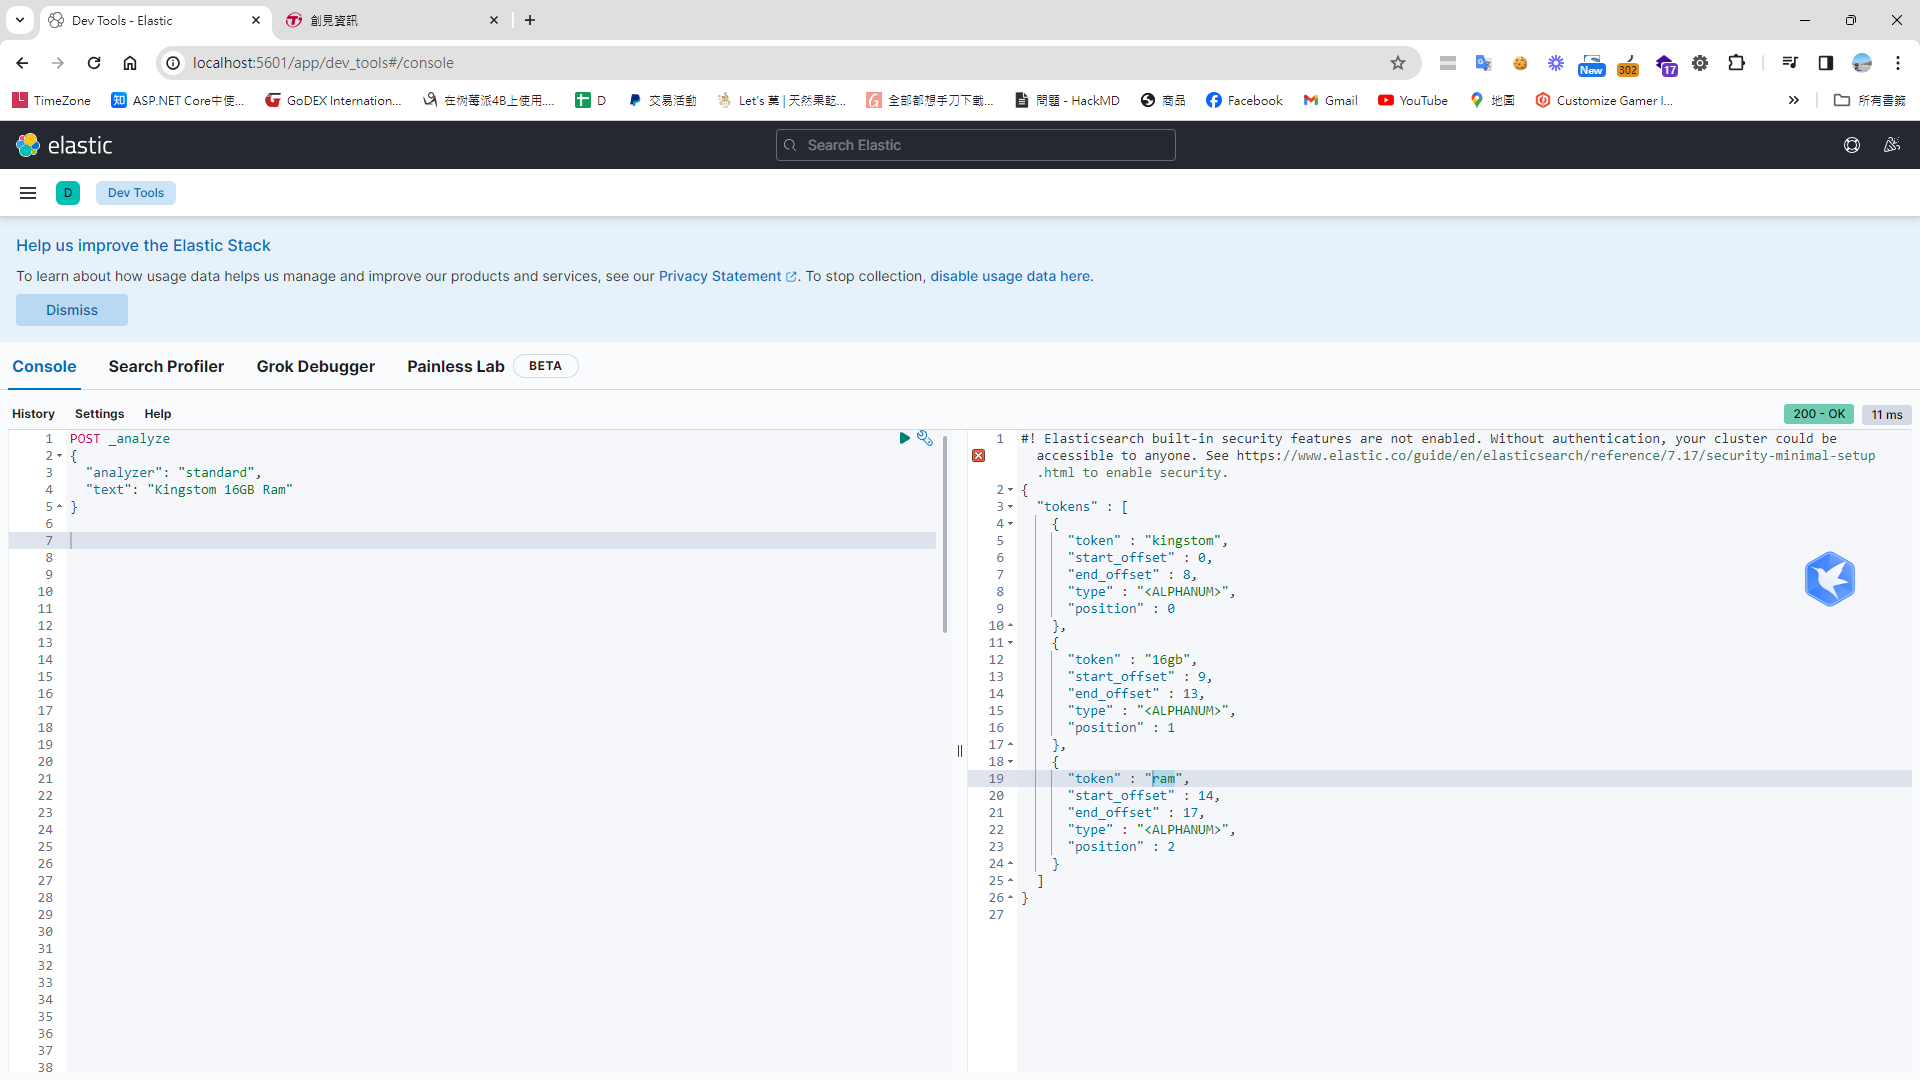Click the red warning marker in output
This screenshot has width=1920, height=1080.
978,456
